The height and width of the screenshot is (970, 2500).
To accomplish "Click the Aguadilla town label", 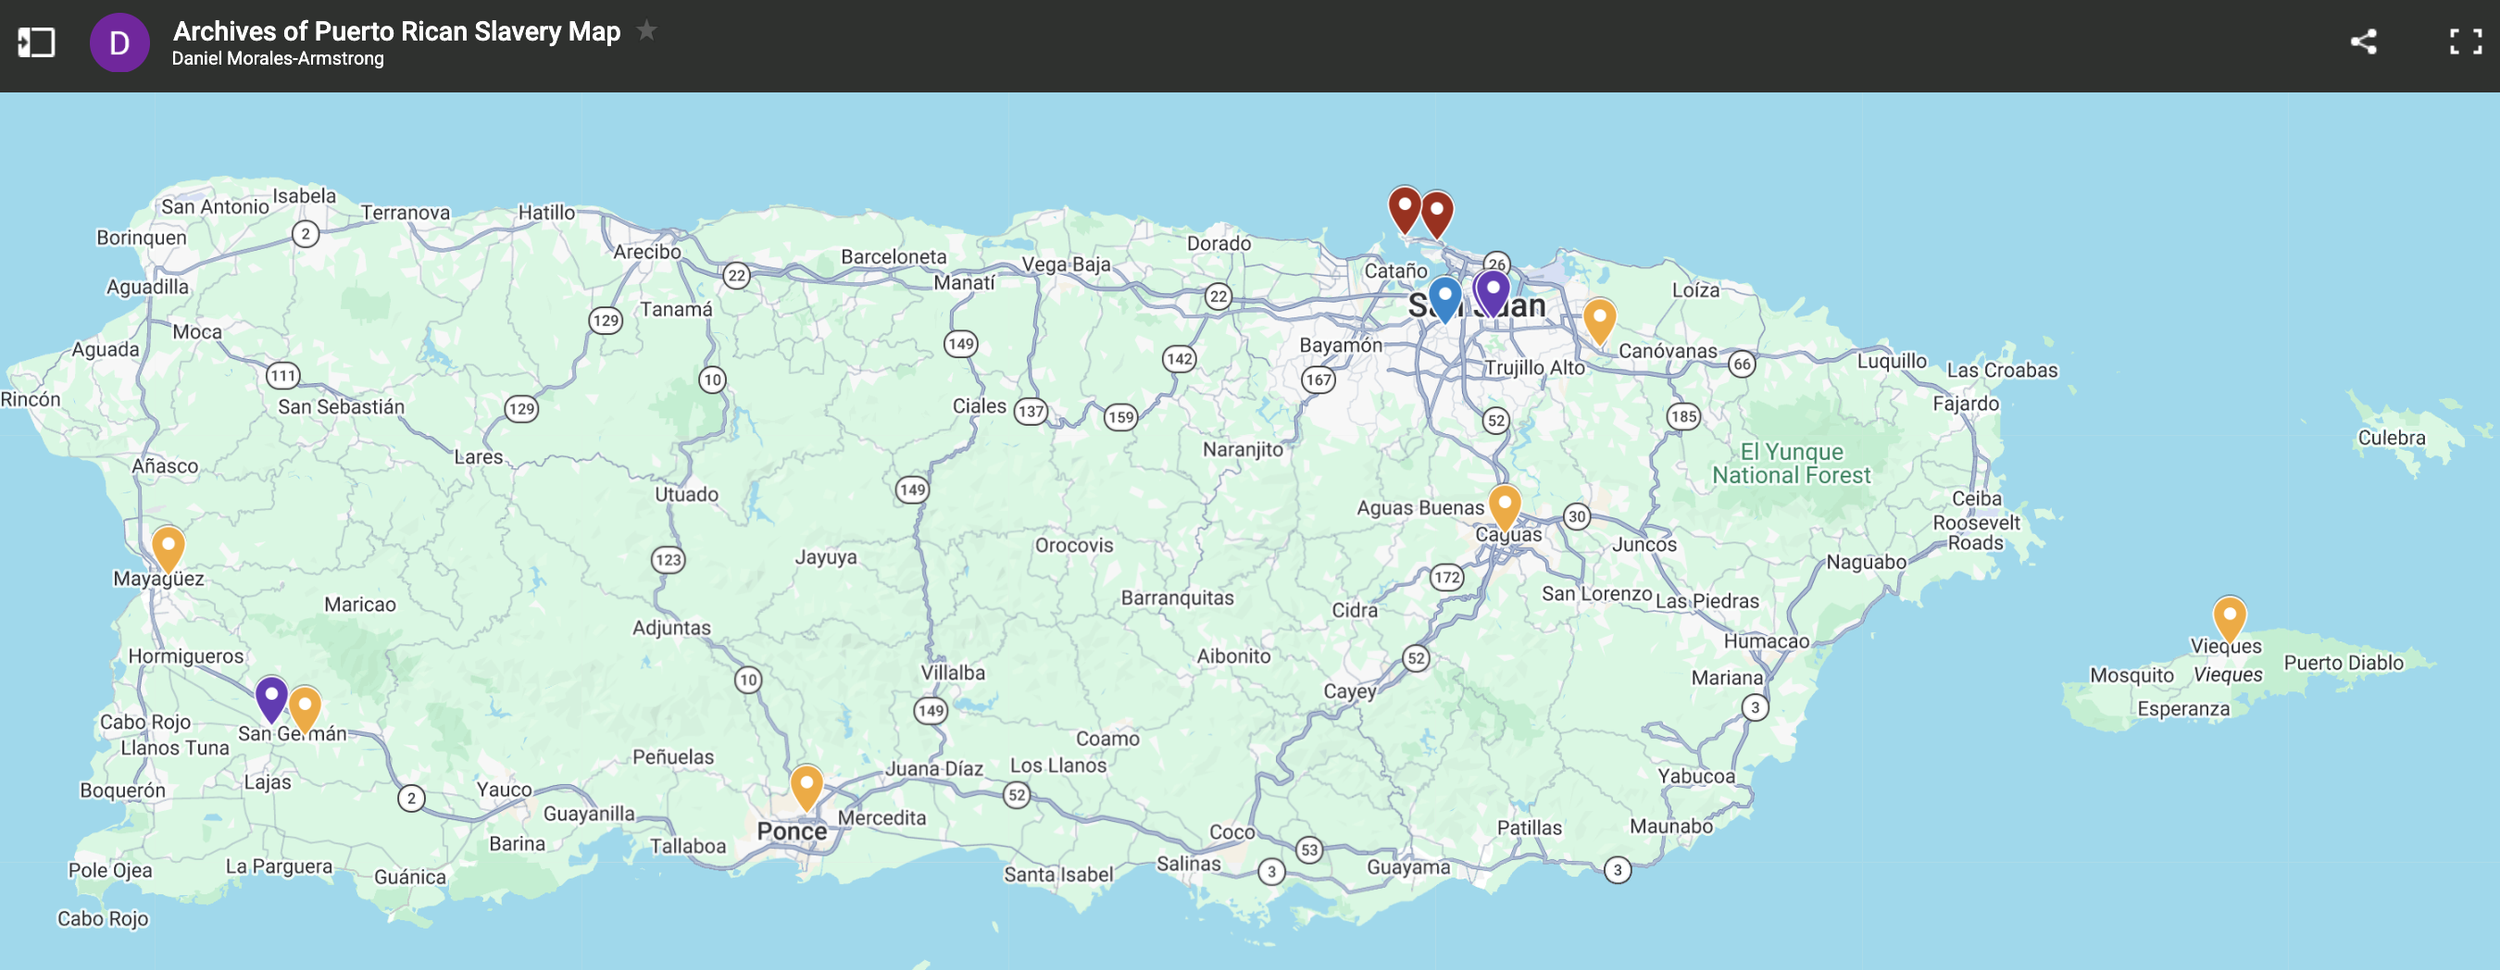I will [148, 287].
